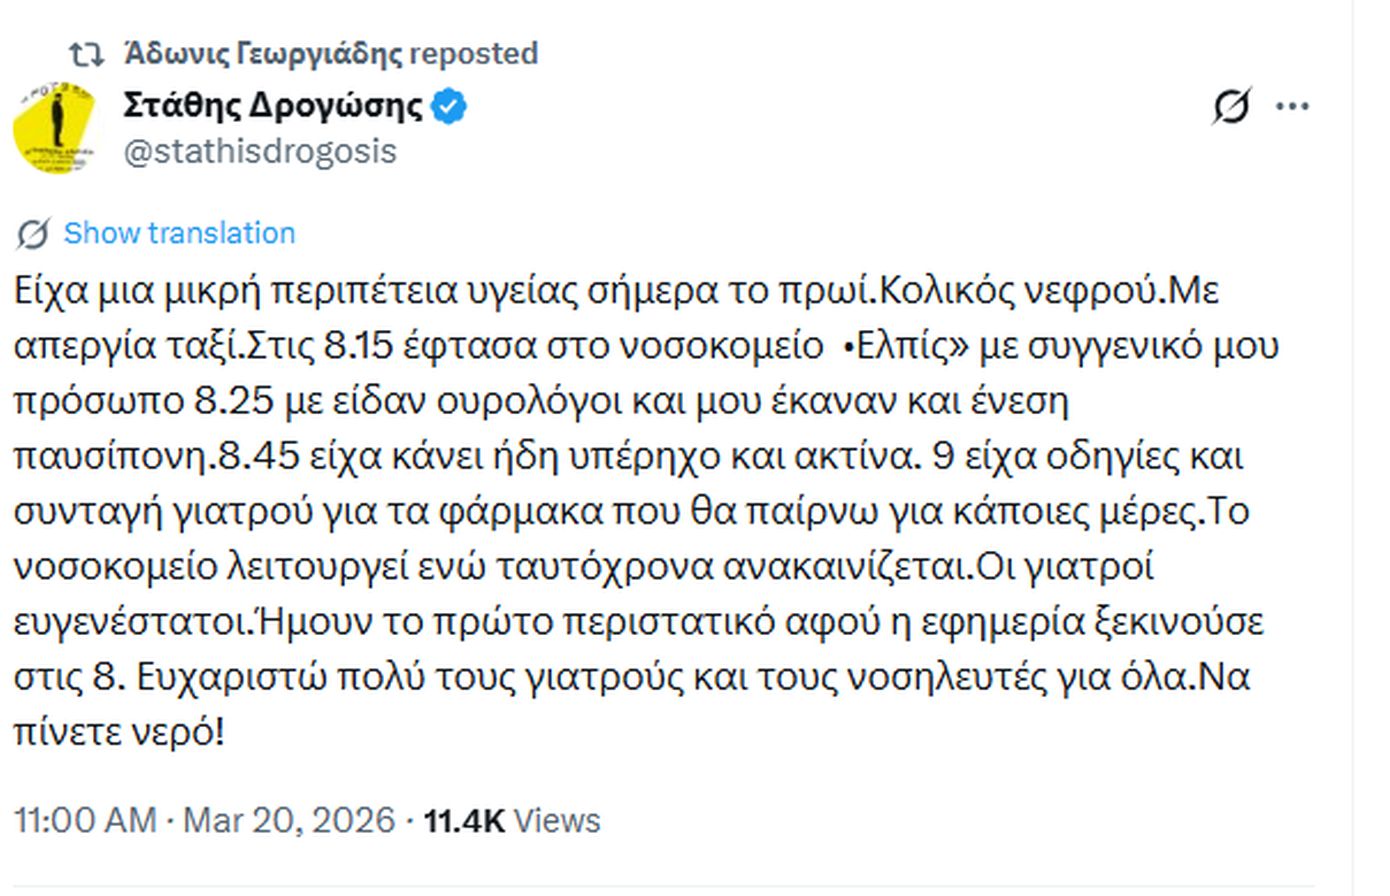Click the 11:00 AM post timestamp

coord(85,820)
